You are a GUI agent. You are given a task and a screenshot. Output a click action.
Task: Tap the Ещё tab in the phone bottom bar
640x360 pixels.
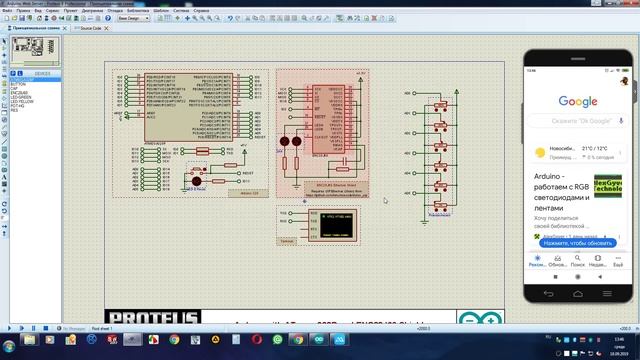[618, 261]
